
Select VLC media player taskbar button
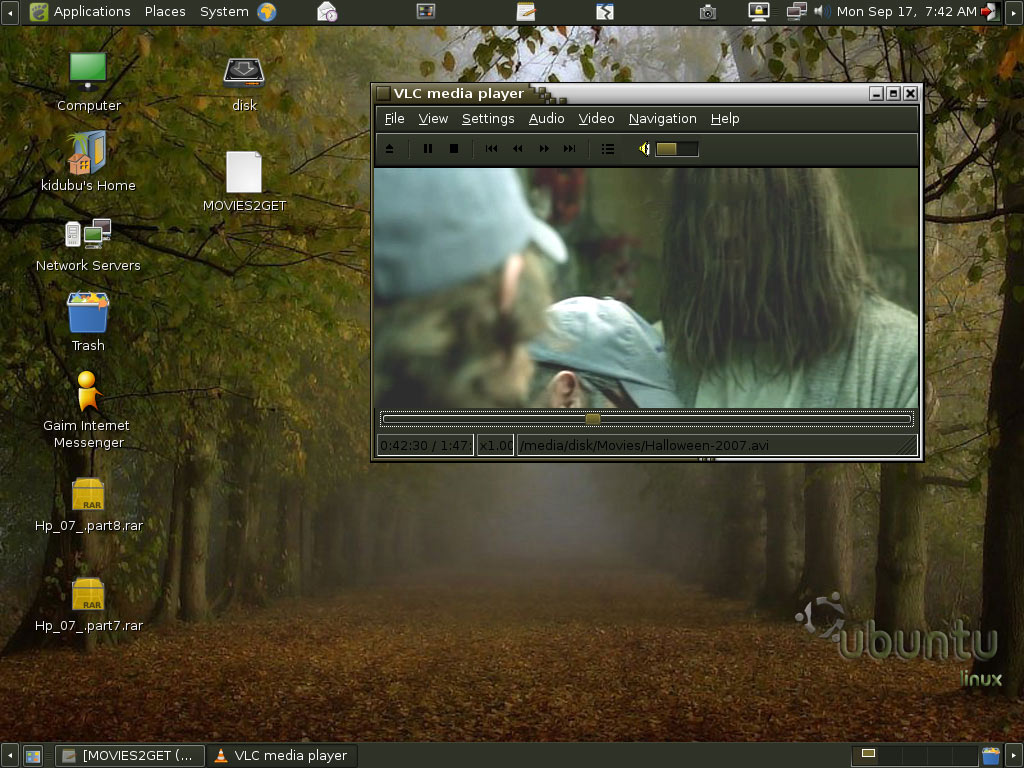point(282,756)
